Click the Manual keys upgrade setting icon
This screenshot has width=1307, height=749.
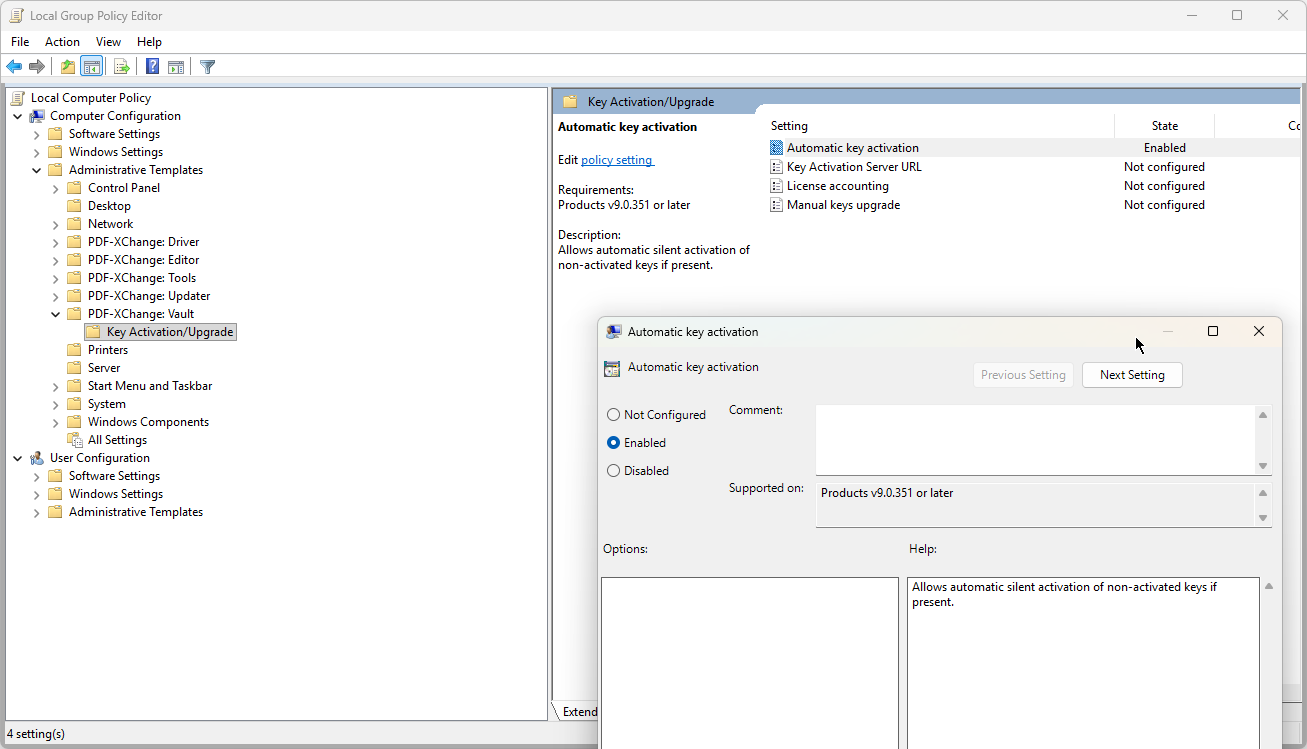pos(777,205)
